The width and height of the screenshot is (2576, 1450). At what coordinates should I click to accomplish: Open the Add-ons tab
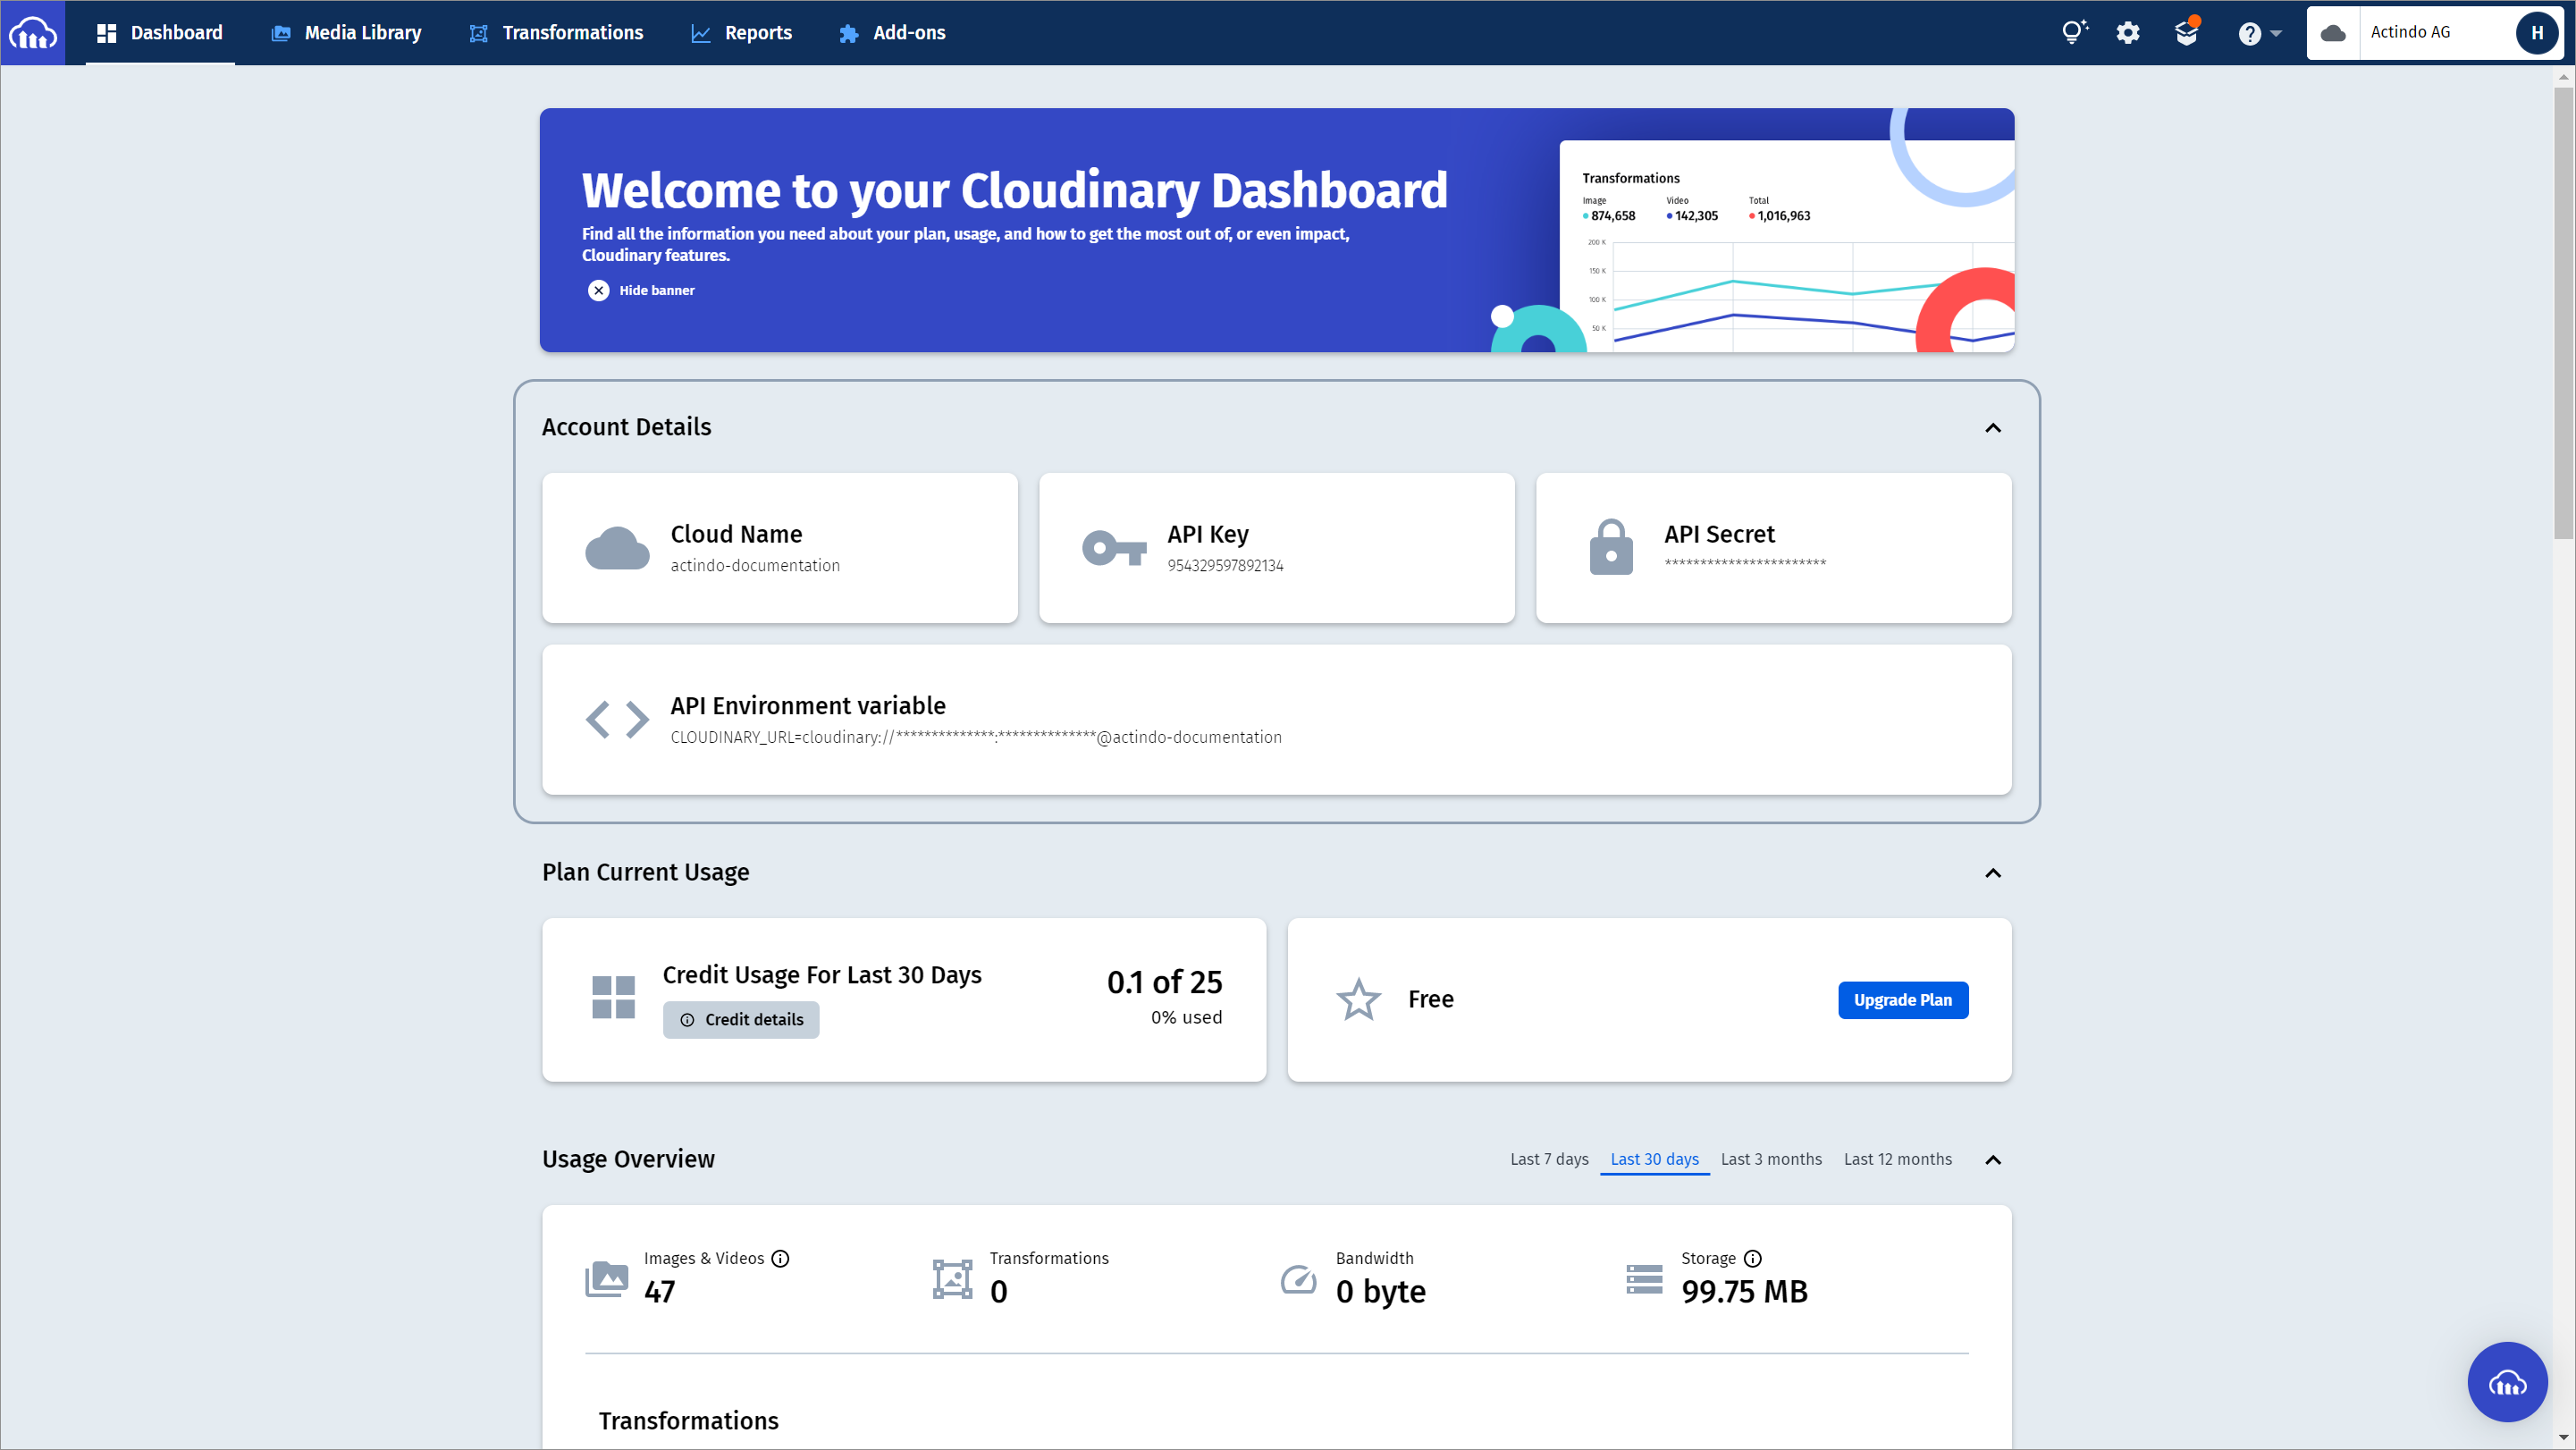pyautogui.click(x=892, y=33)
